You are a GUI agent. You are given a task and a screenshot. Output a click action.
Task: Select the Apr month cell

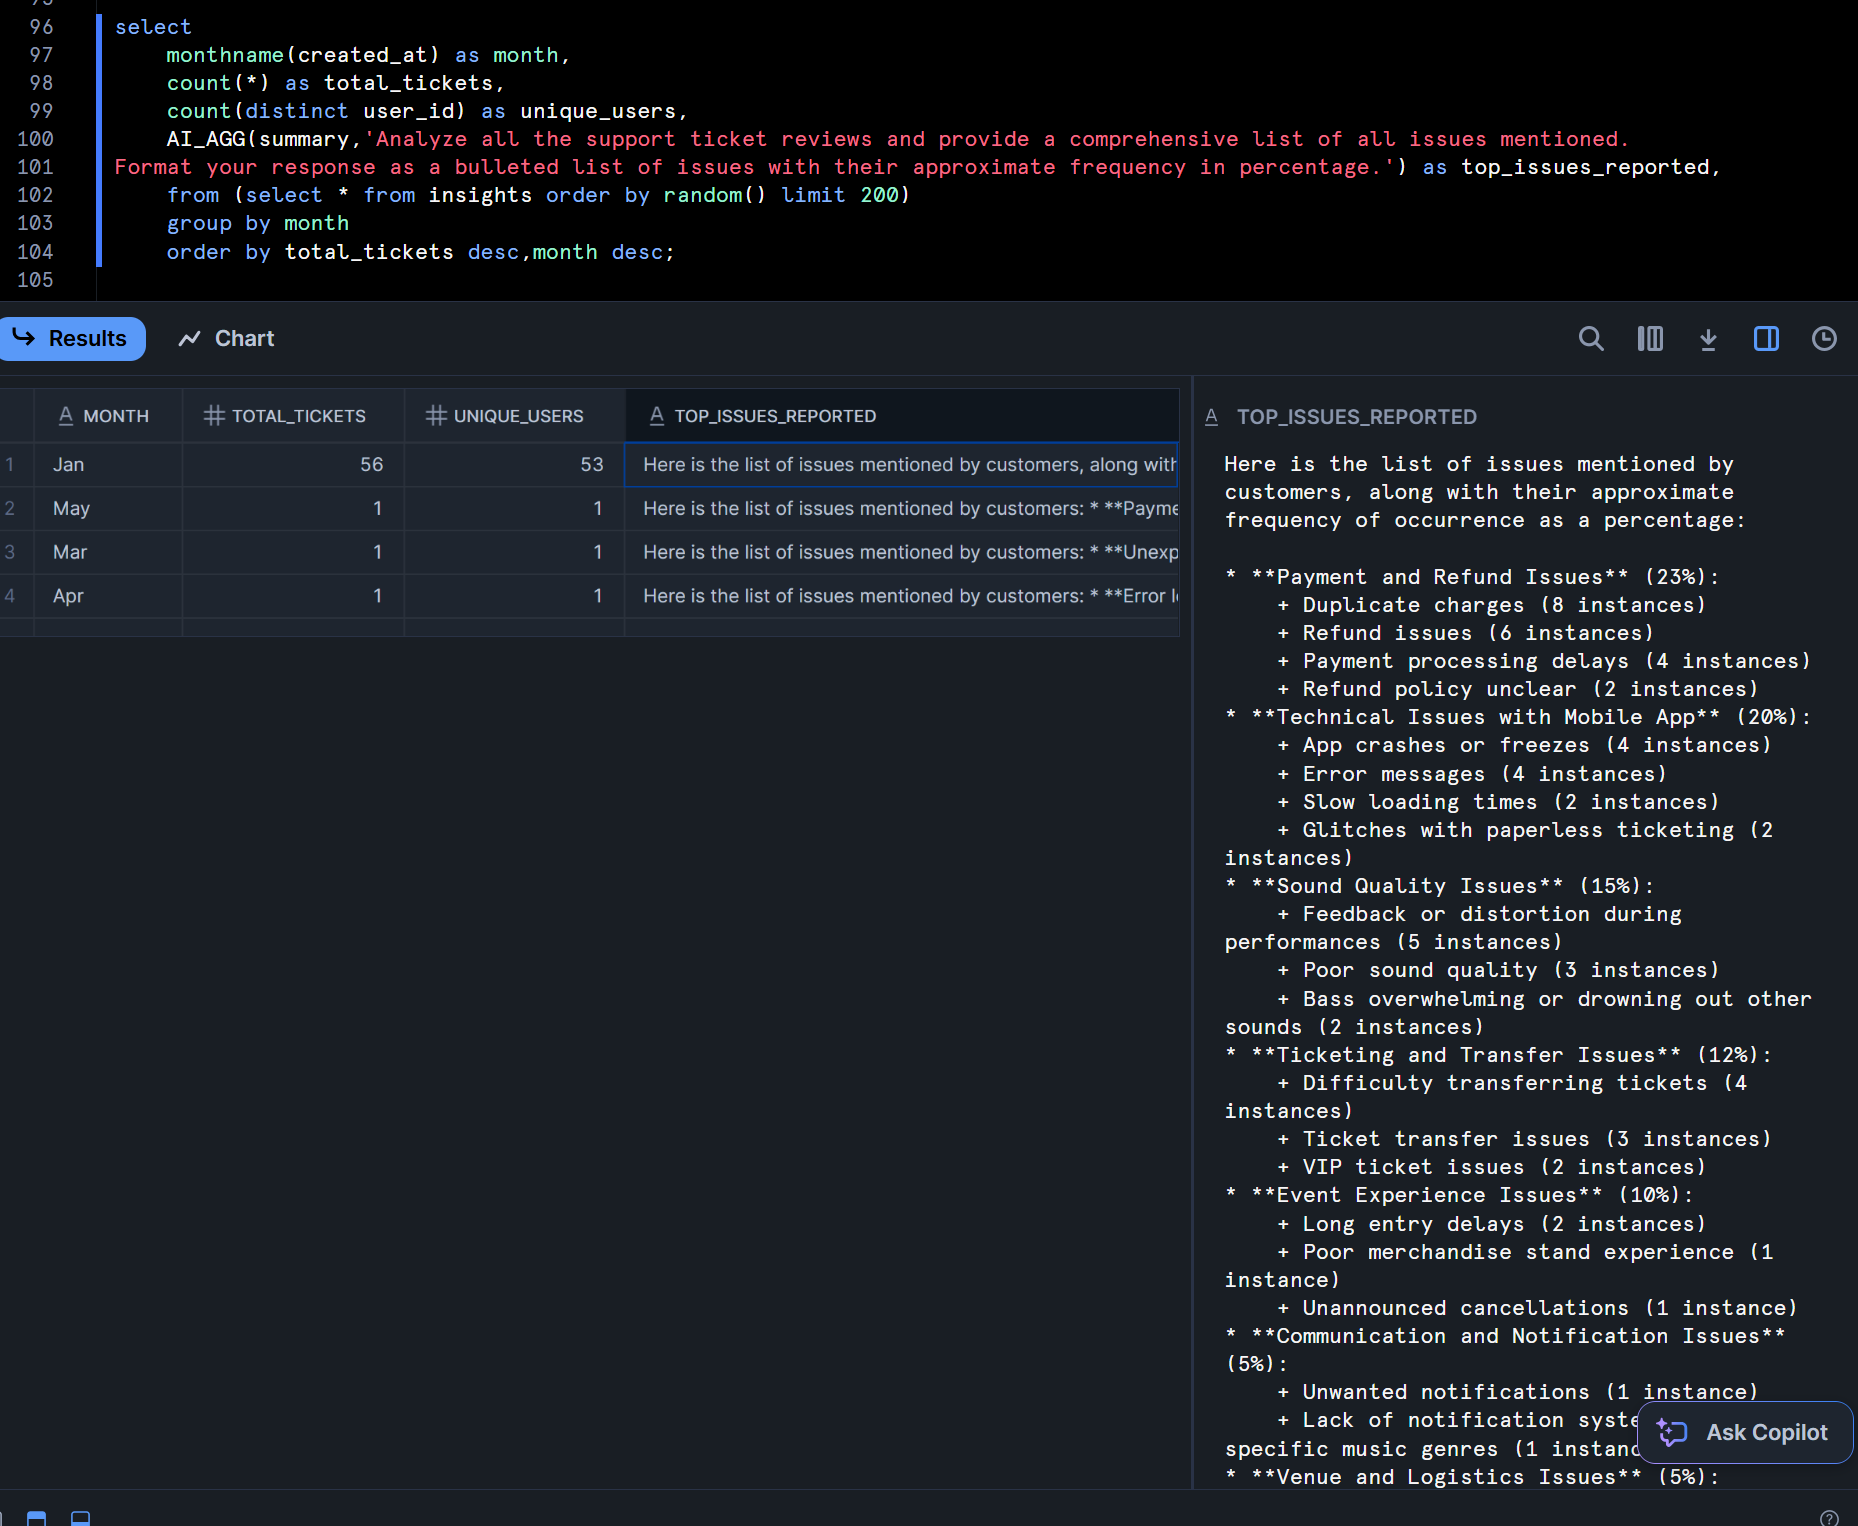pyautogui.click(x=108, y=596)
